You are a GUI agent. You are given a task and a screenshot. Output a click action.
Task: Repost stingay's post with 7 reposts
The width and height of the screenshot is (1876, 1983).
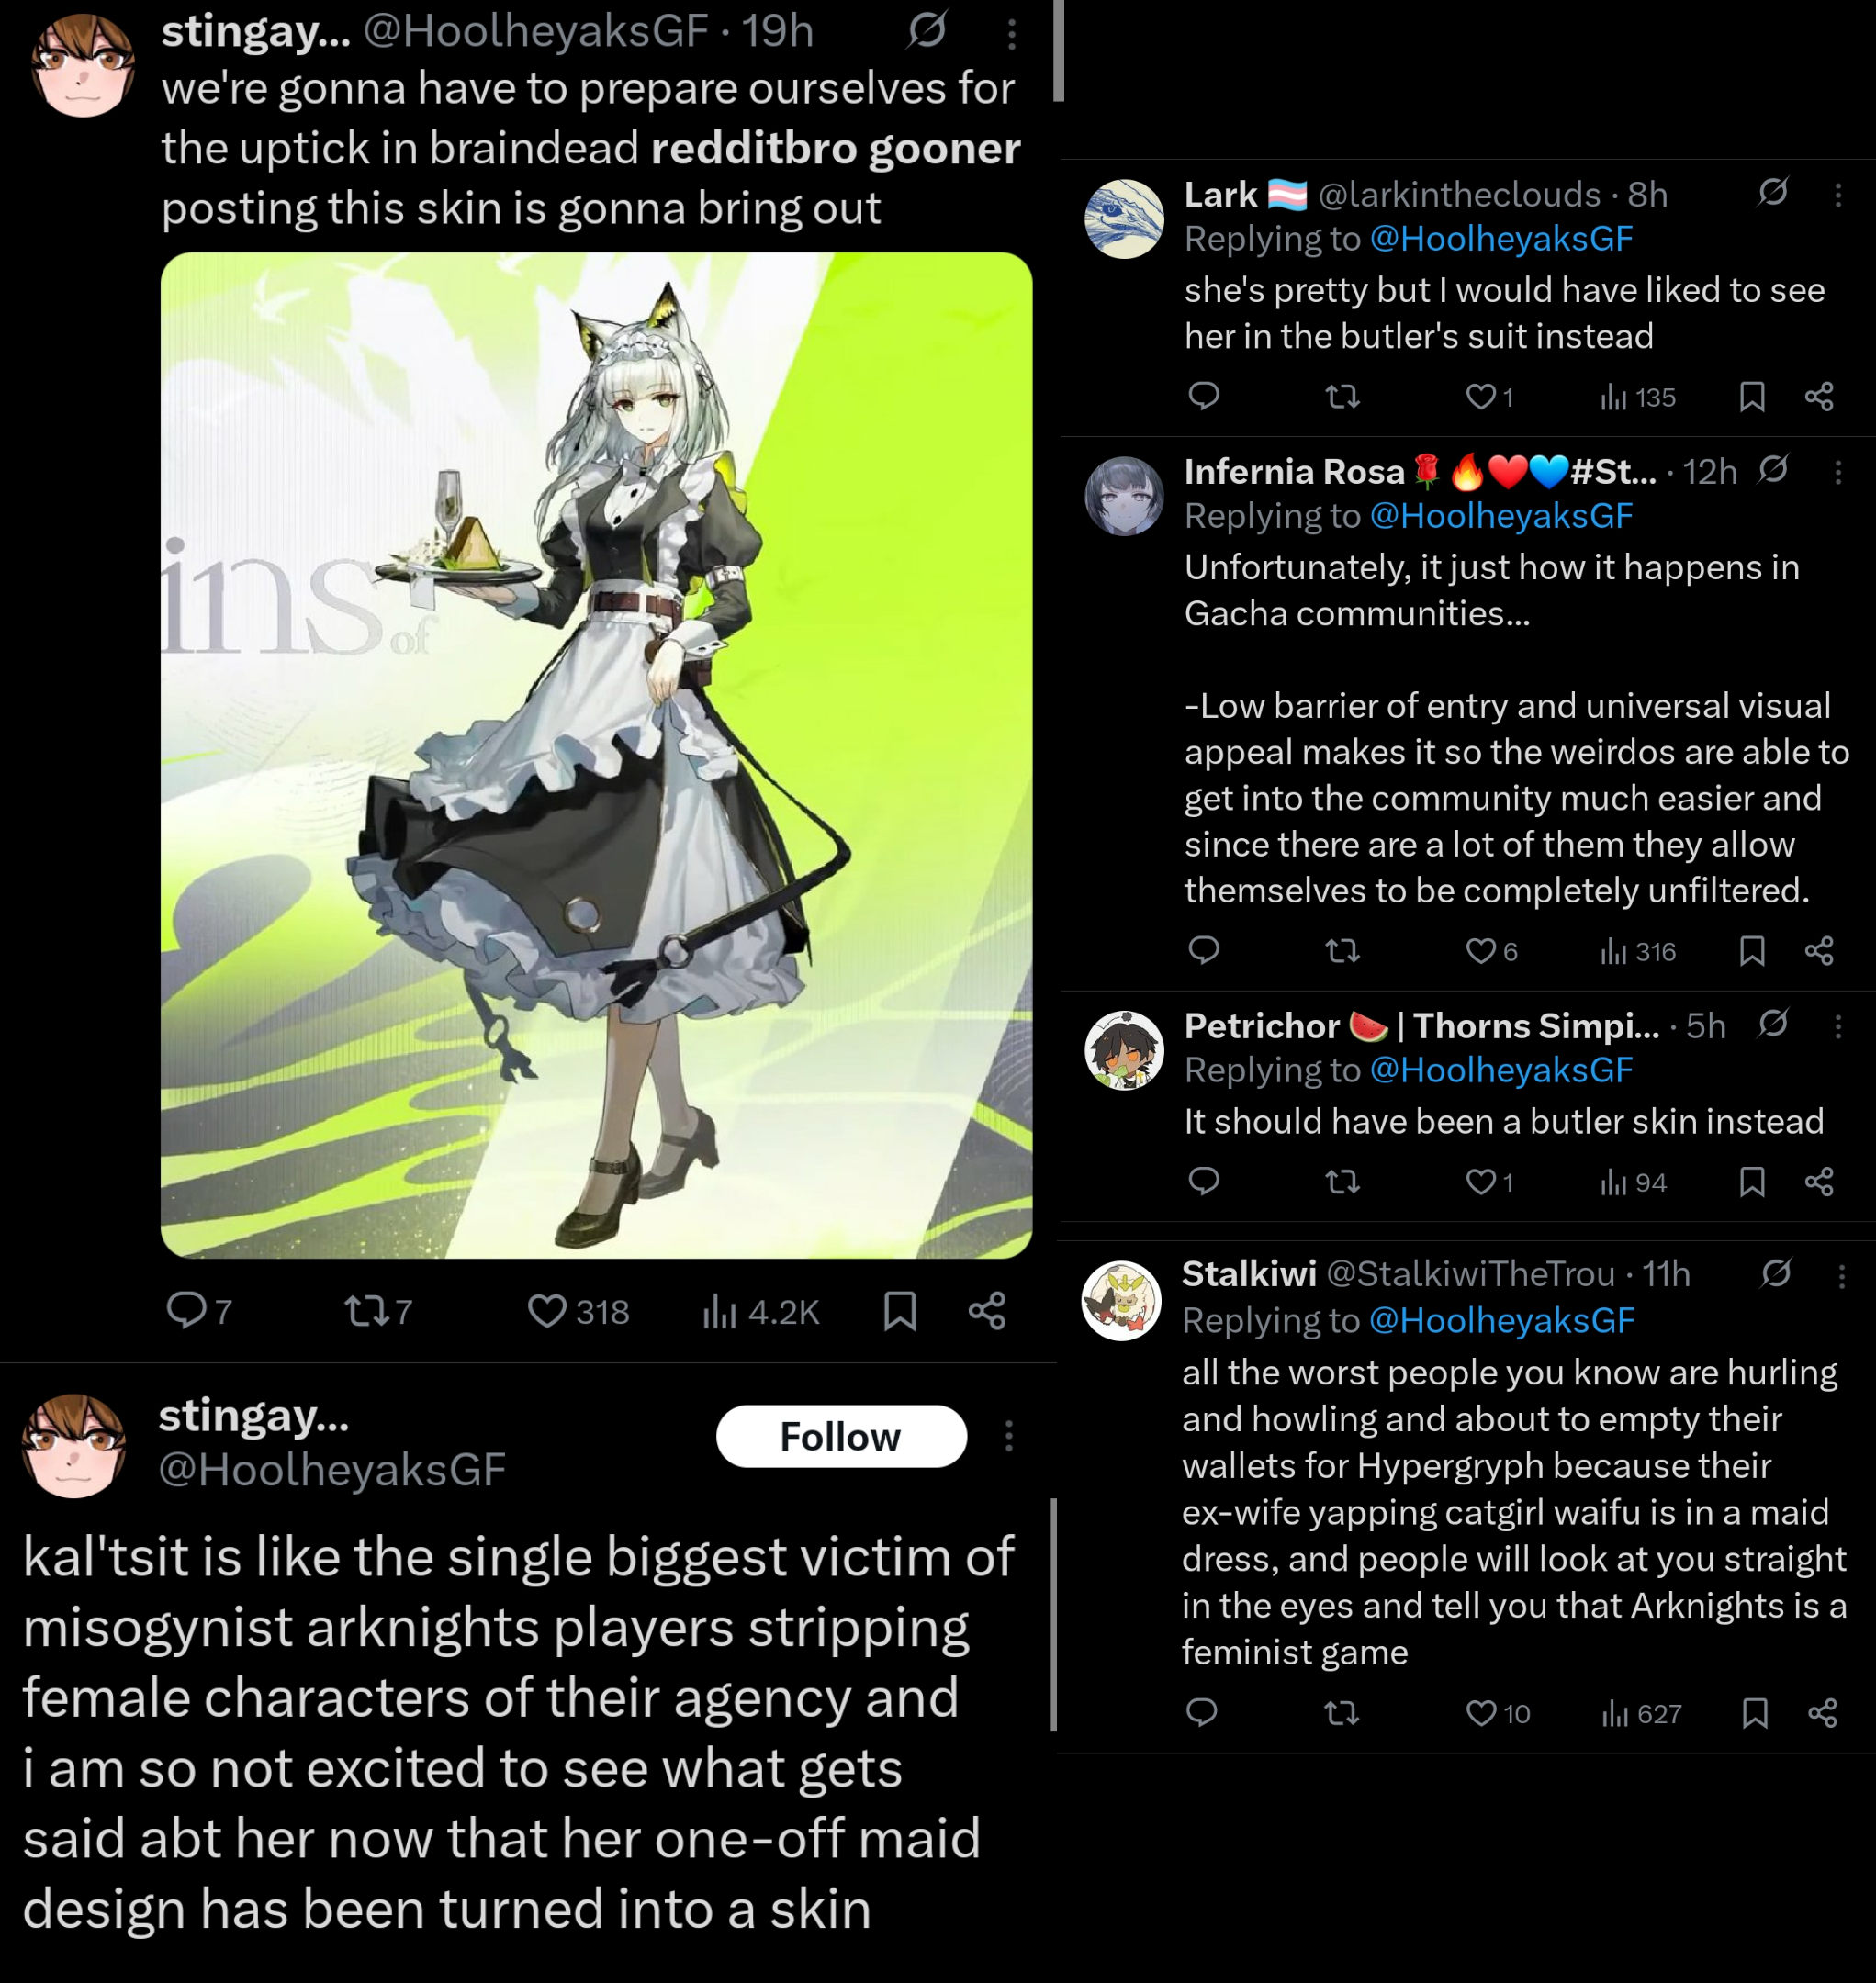pos(378,1311)
